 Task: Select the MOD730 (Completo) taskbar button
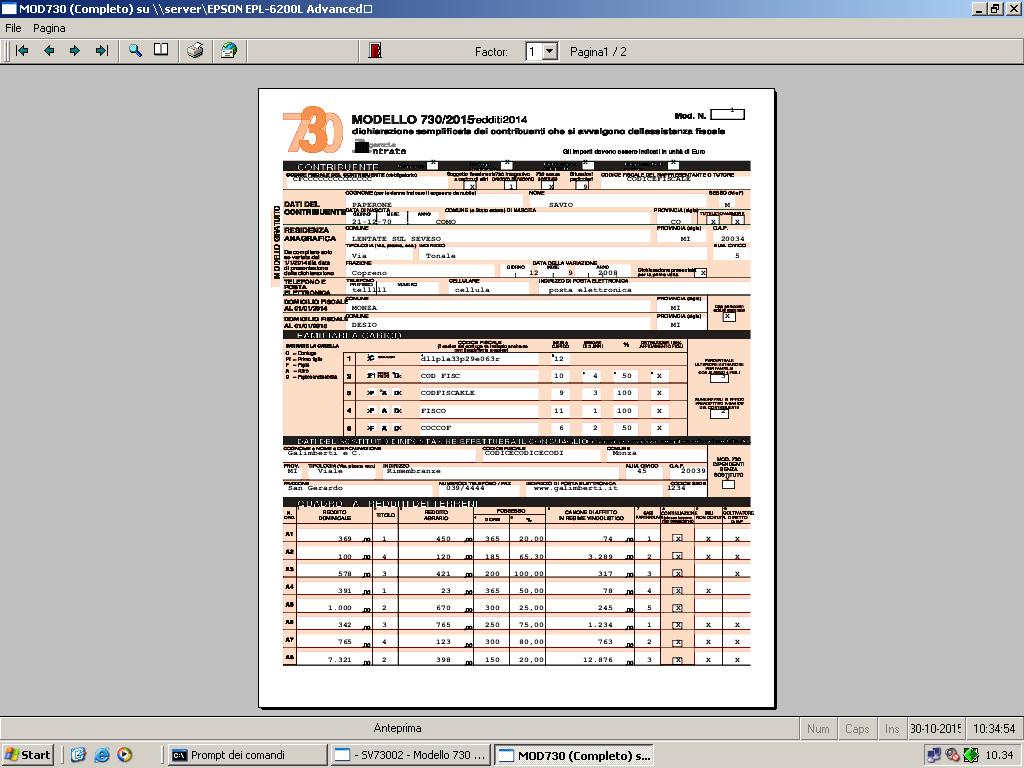point(573,755)
